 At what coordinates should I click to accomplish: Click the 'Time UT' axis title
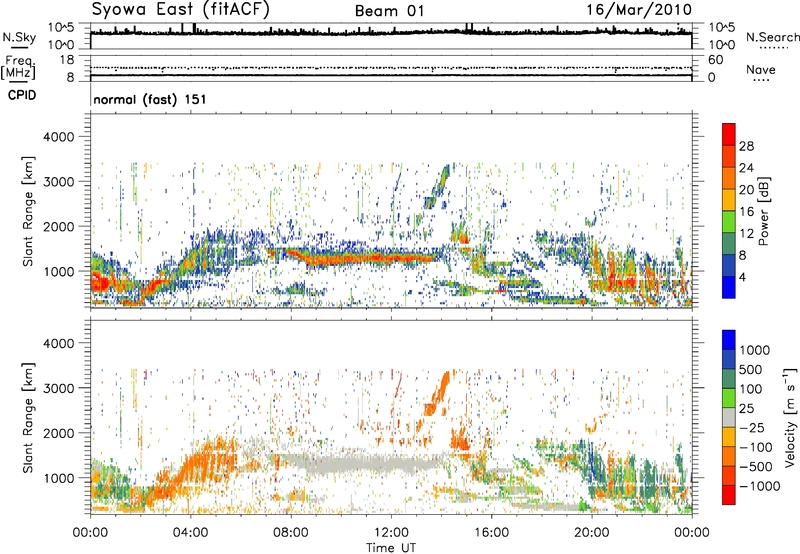(391, 547)
